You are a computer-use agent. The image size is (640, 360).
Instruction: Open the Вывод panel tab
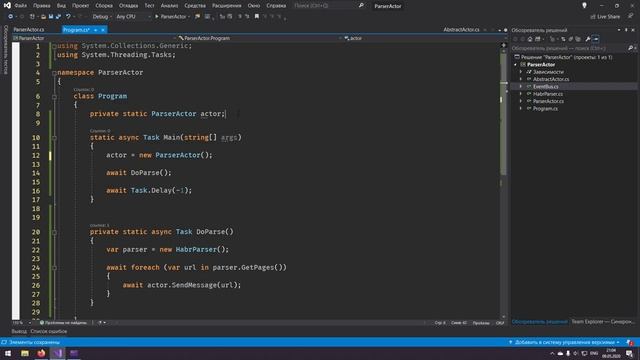point(19,331)
